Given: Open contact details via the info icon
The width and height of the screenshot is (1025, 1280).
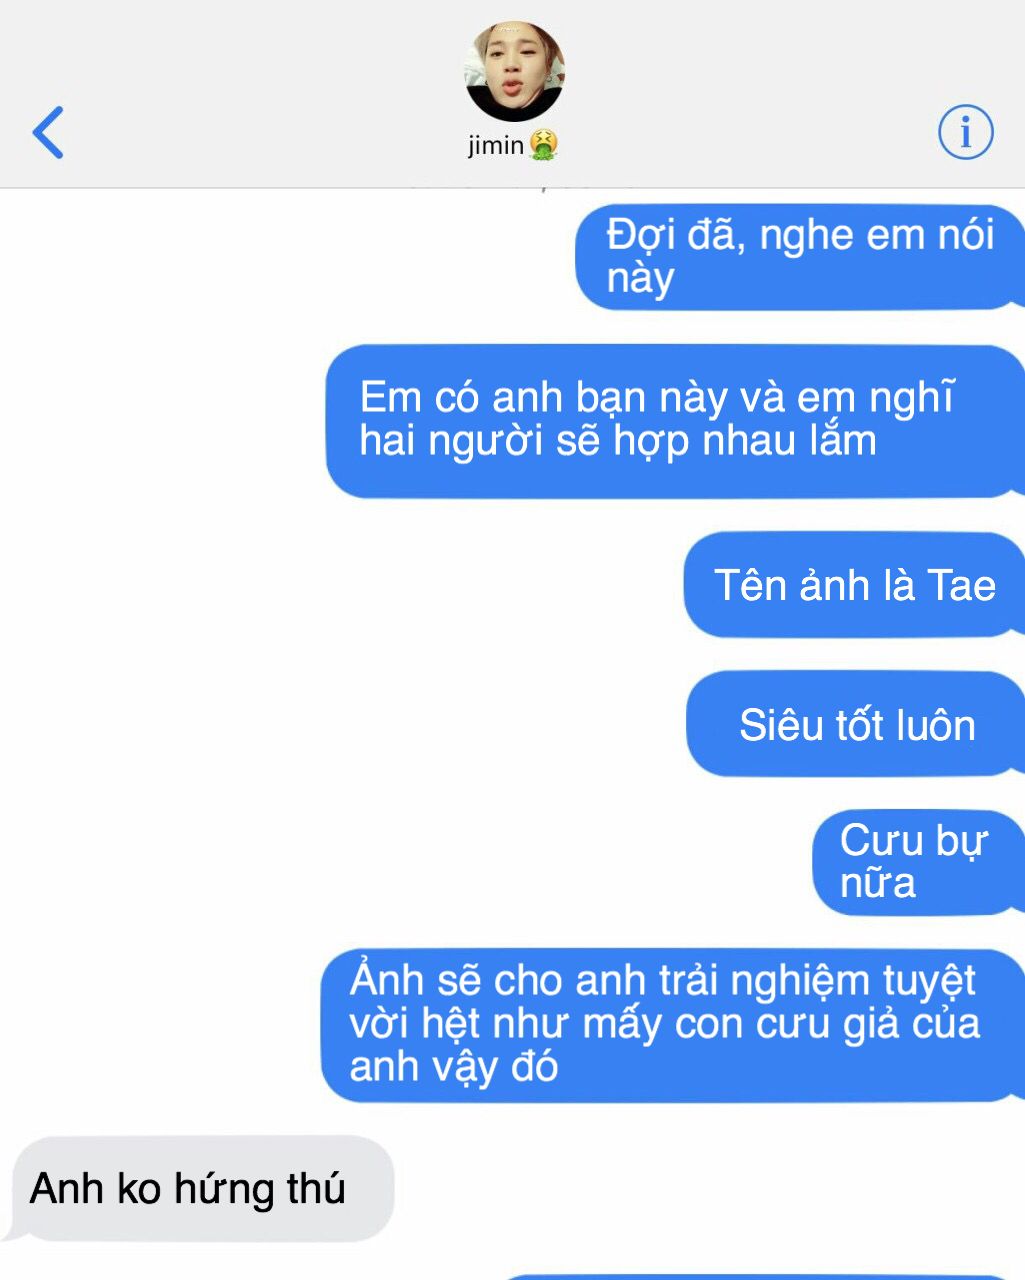Looking at the screenshot, I should (965, 132).
